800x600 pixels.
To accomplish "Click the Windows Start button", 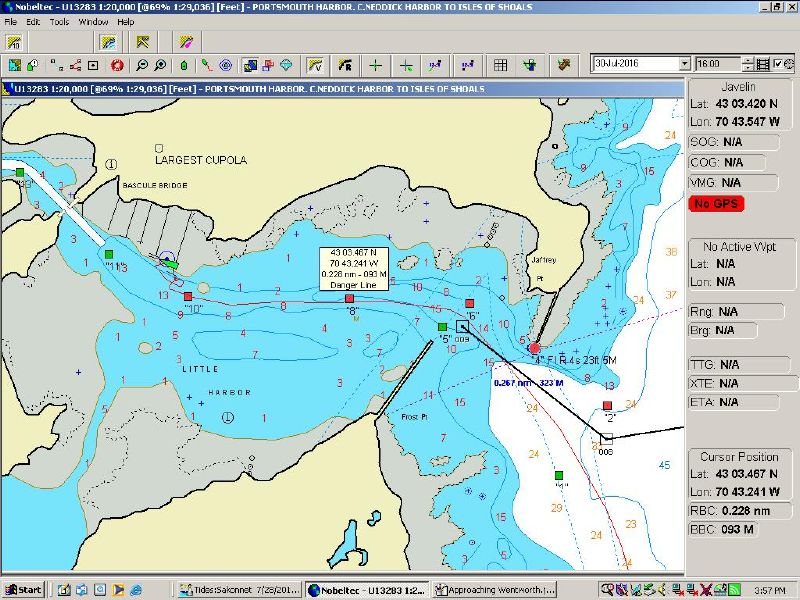I will pyautogui.click(x=23, y=590).
